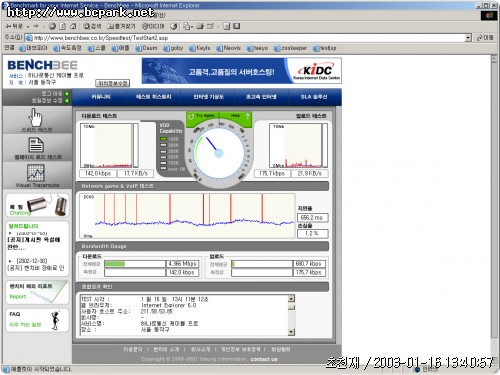Open the Speed Test hand pointer icon

36,117
